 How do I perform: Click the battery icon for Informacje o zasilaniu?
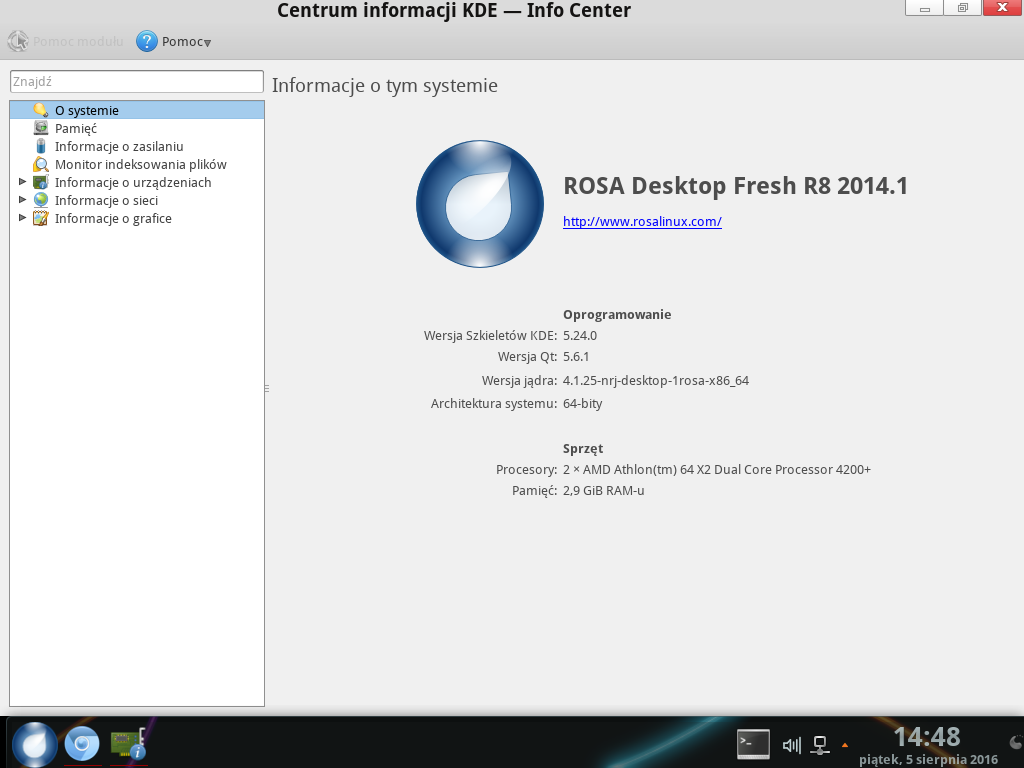(x=40, y=146)
